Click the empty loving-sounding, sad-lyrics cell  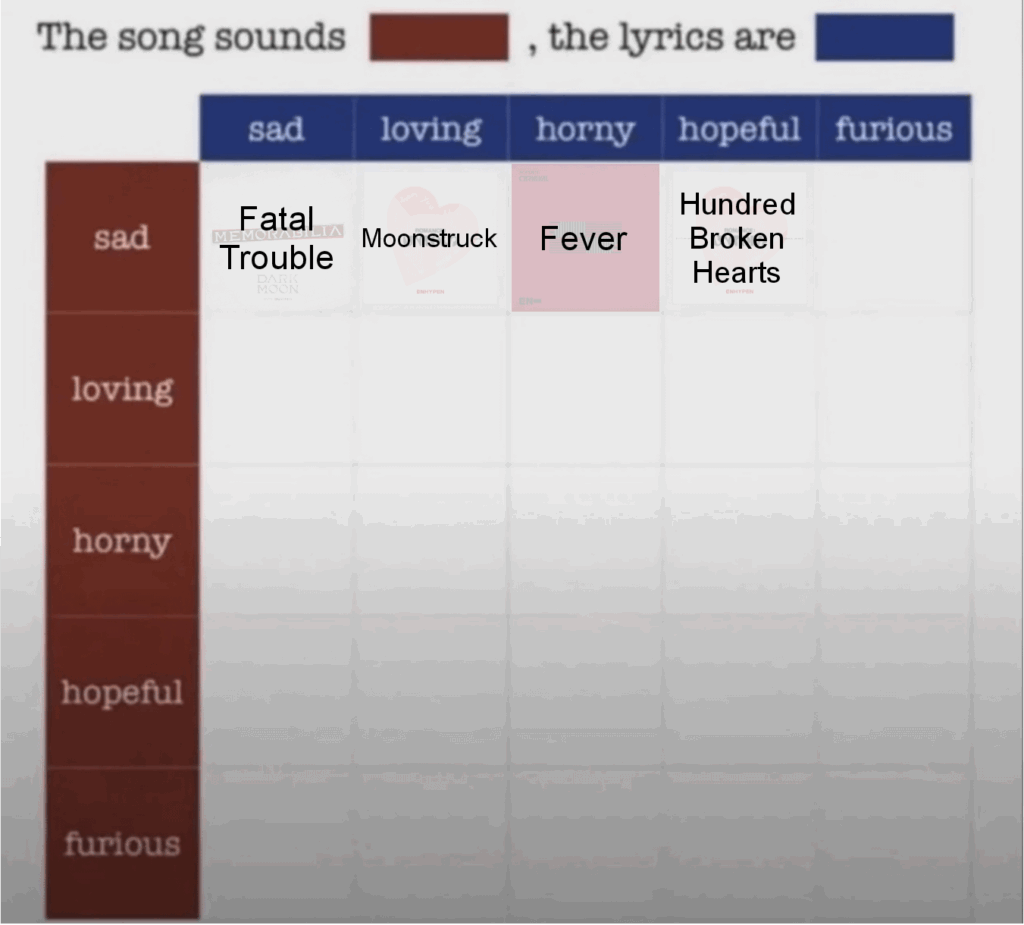coord(277,389)
